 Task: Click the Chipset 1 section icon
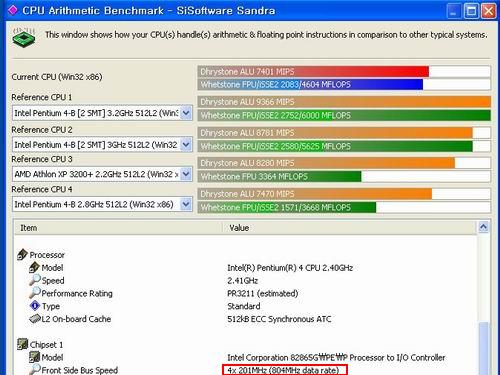click(22, 344)
